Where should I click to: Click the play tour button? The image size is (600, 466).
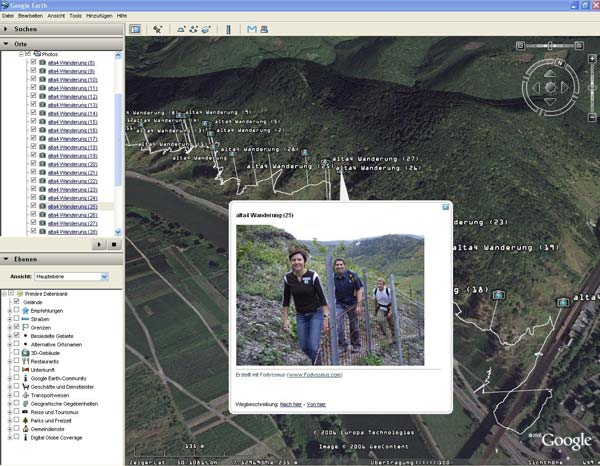pyautogui.click(x=99, y=244)
